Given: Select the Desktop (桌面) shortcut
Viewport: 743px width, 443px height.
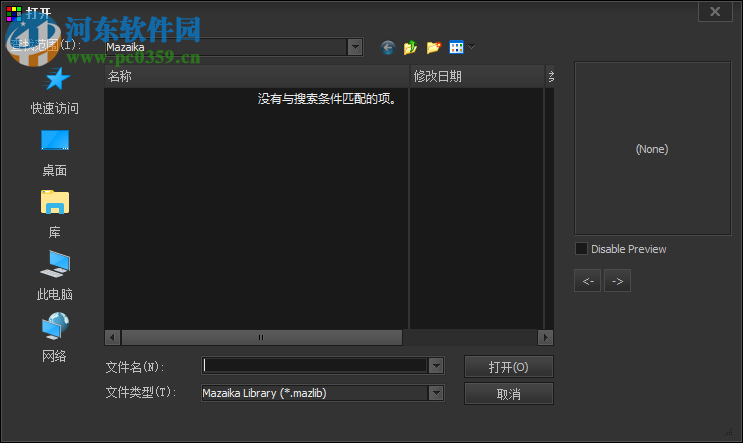Looking at the screenshot, I should pos(55,153).
